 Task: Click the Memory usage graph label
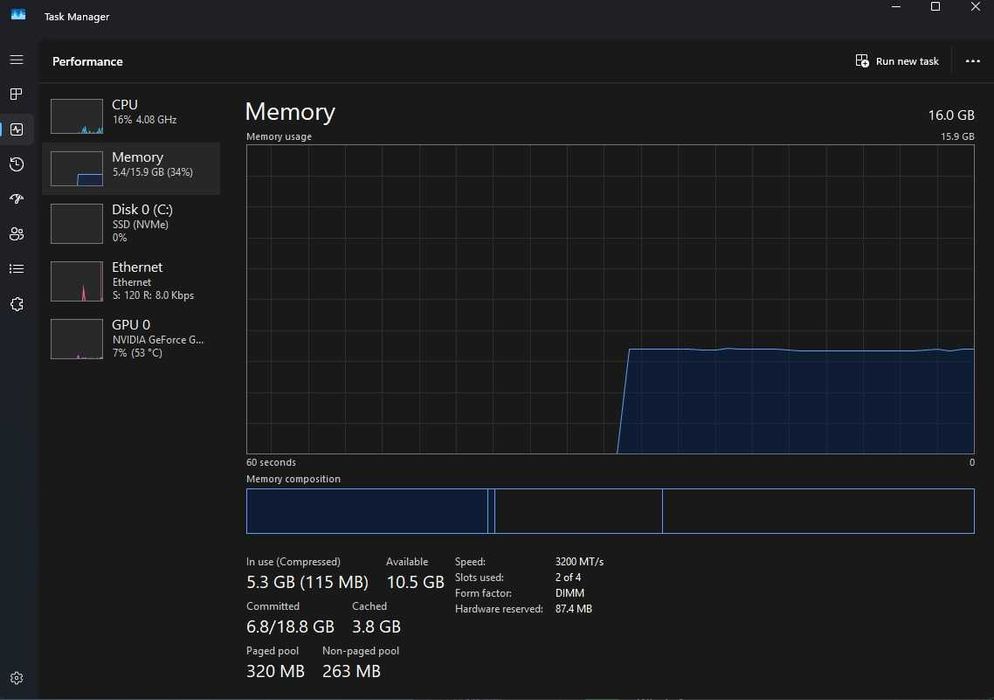[x=279, y=136]
